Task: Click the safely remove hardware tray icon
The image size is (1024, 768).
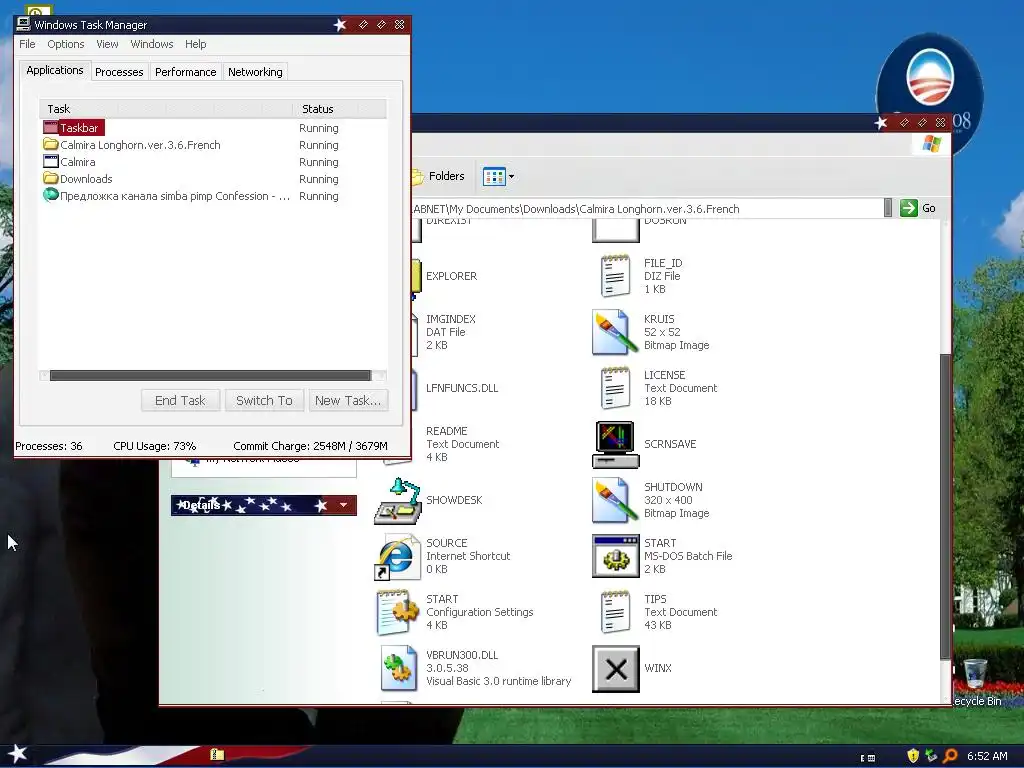Action: tap(931, 756)
